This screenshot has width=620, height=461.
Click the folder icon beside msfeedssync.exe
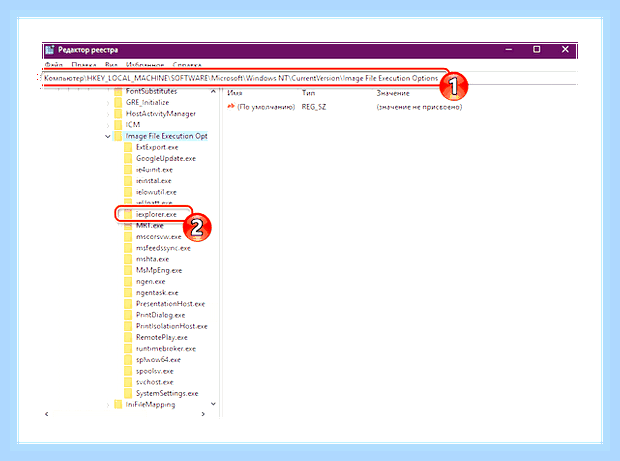[128, 248]
